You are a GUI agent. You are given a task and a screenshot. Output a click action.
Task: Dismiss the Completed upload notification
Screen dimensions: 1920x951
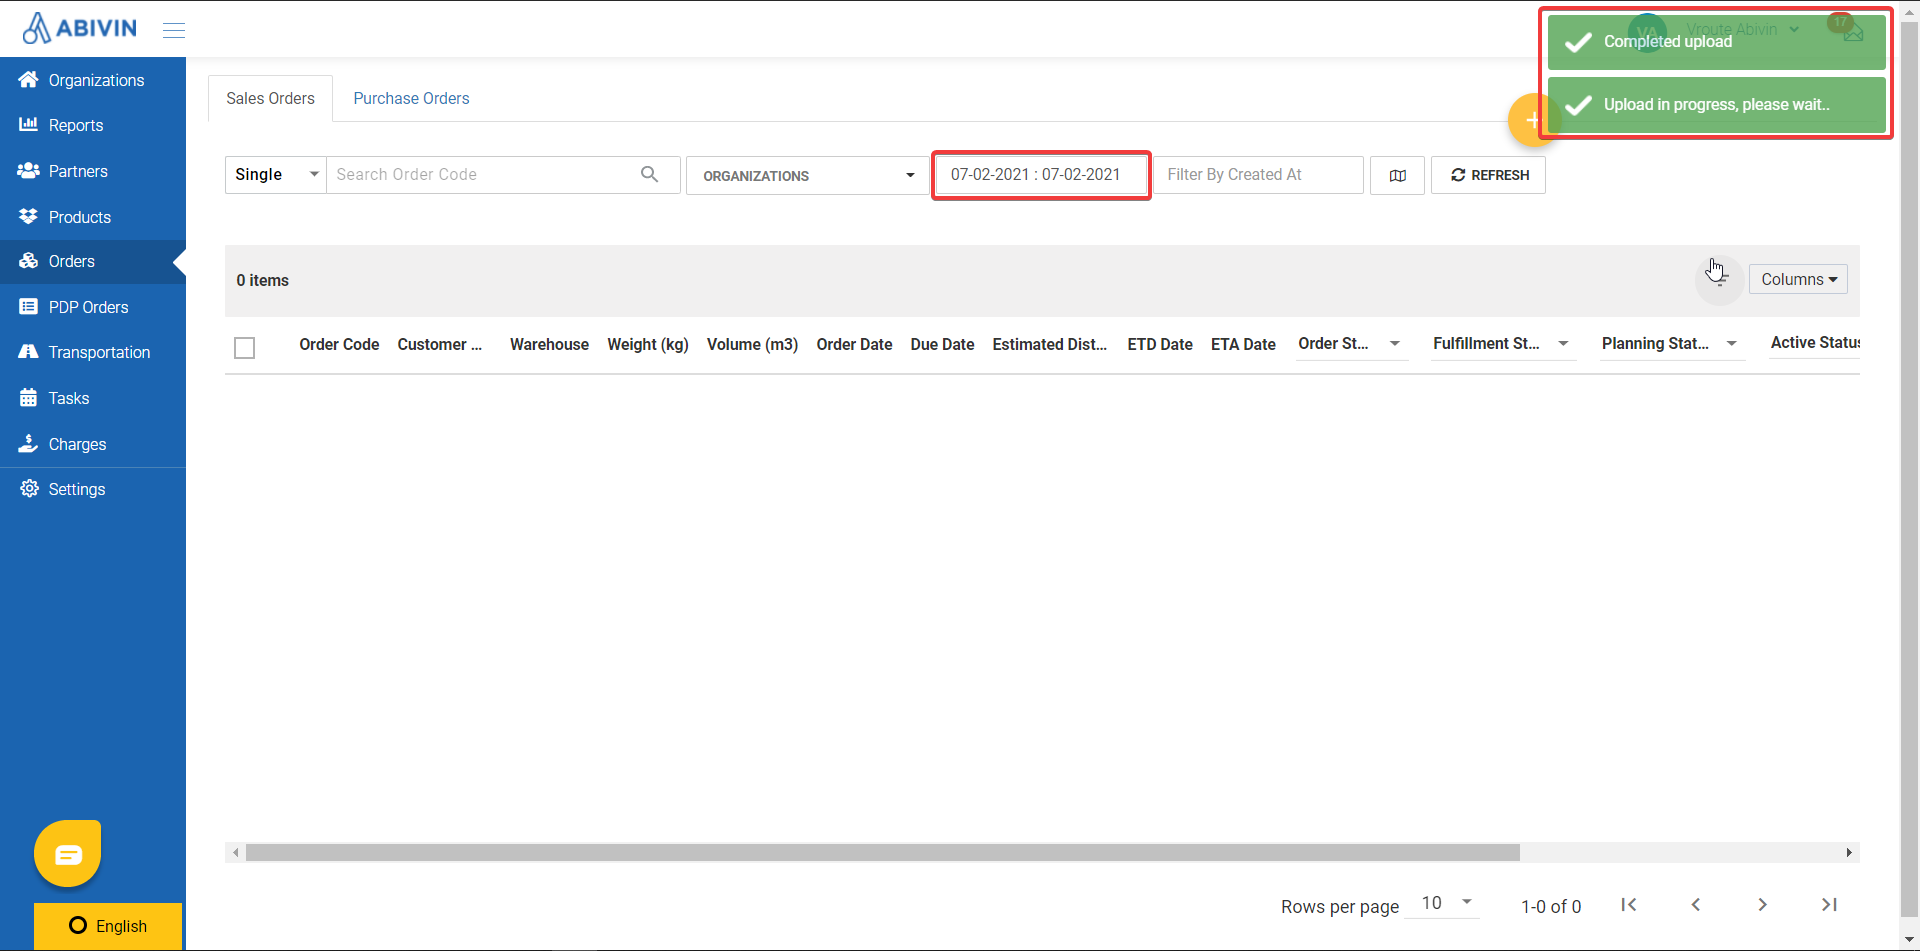(1716, 42)
